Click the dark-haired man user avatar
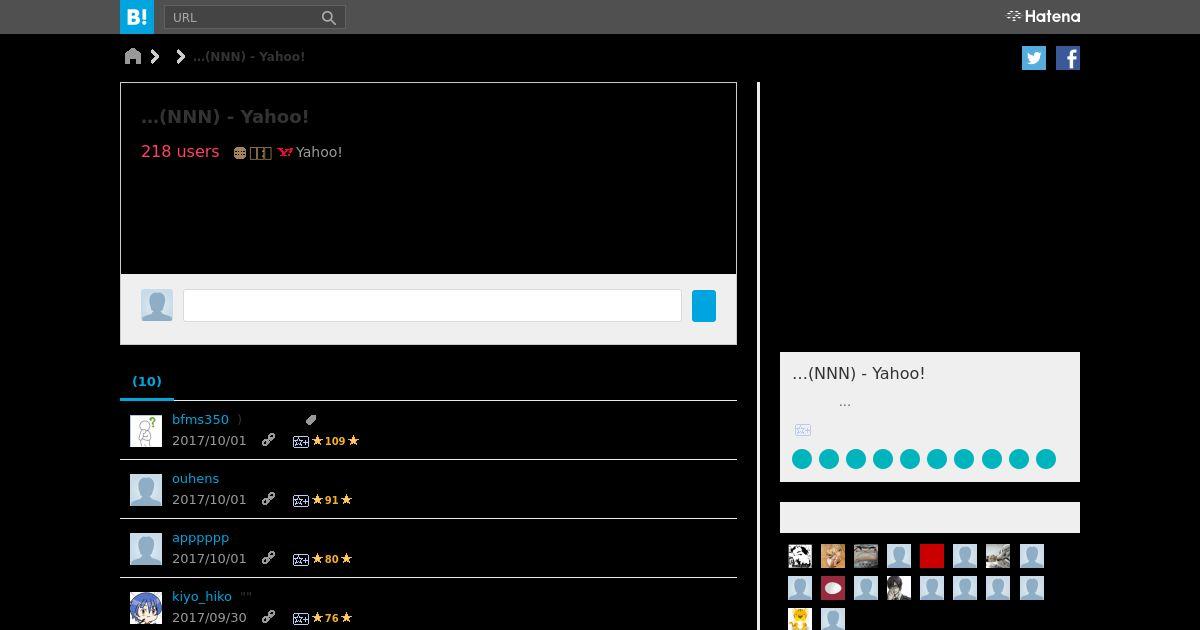Screen dimensions: 1200x630 click(899, 588)
